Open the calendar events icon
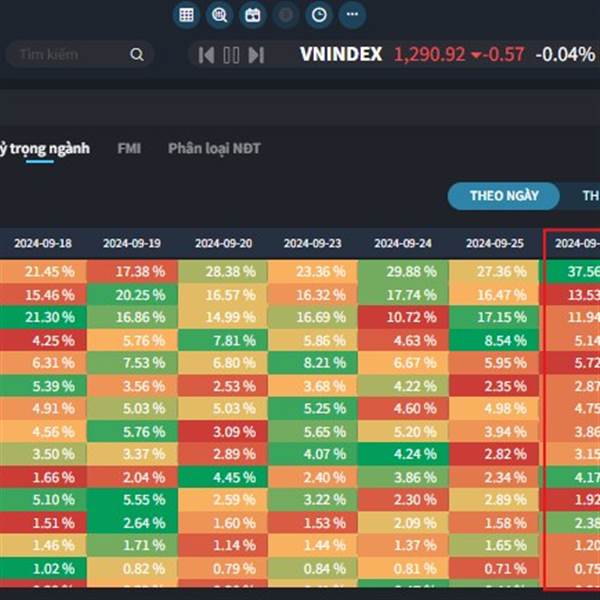The image size is (600, 600). (253, 15)
